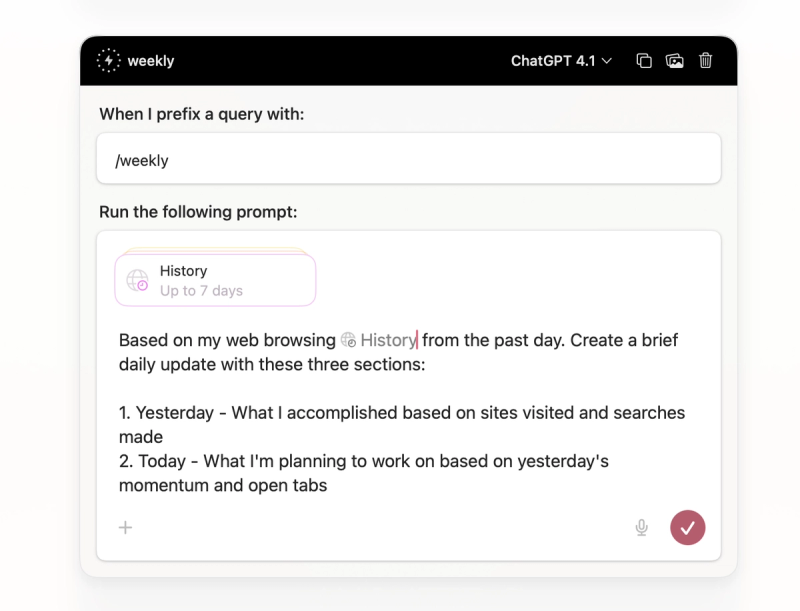
Task: Open the History context card
Action: coord(215,280)
